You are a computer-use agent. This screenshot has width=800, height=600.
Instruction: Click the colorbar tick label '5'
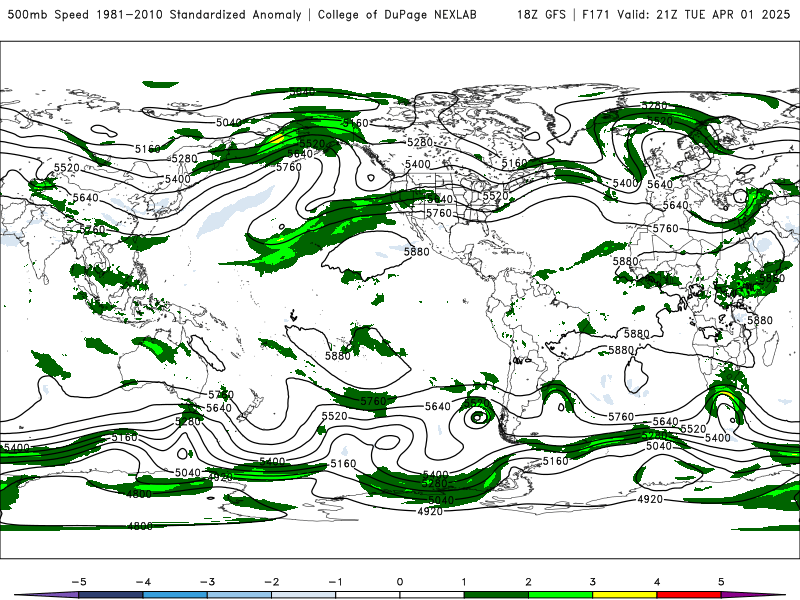tap(721, 582)
